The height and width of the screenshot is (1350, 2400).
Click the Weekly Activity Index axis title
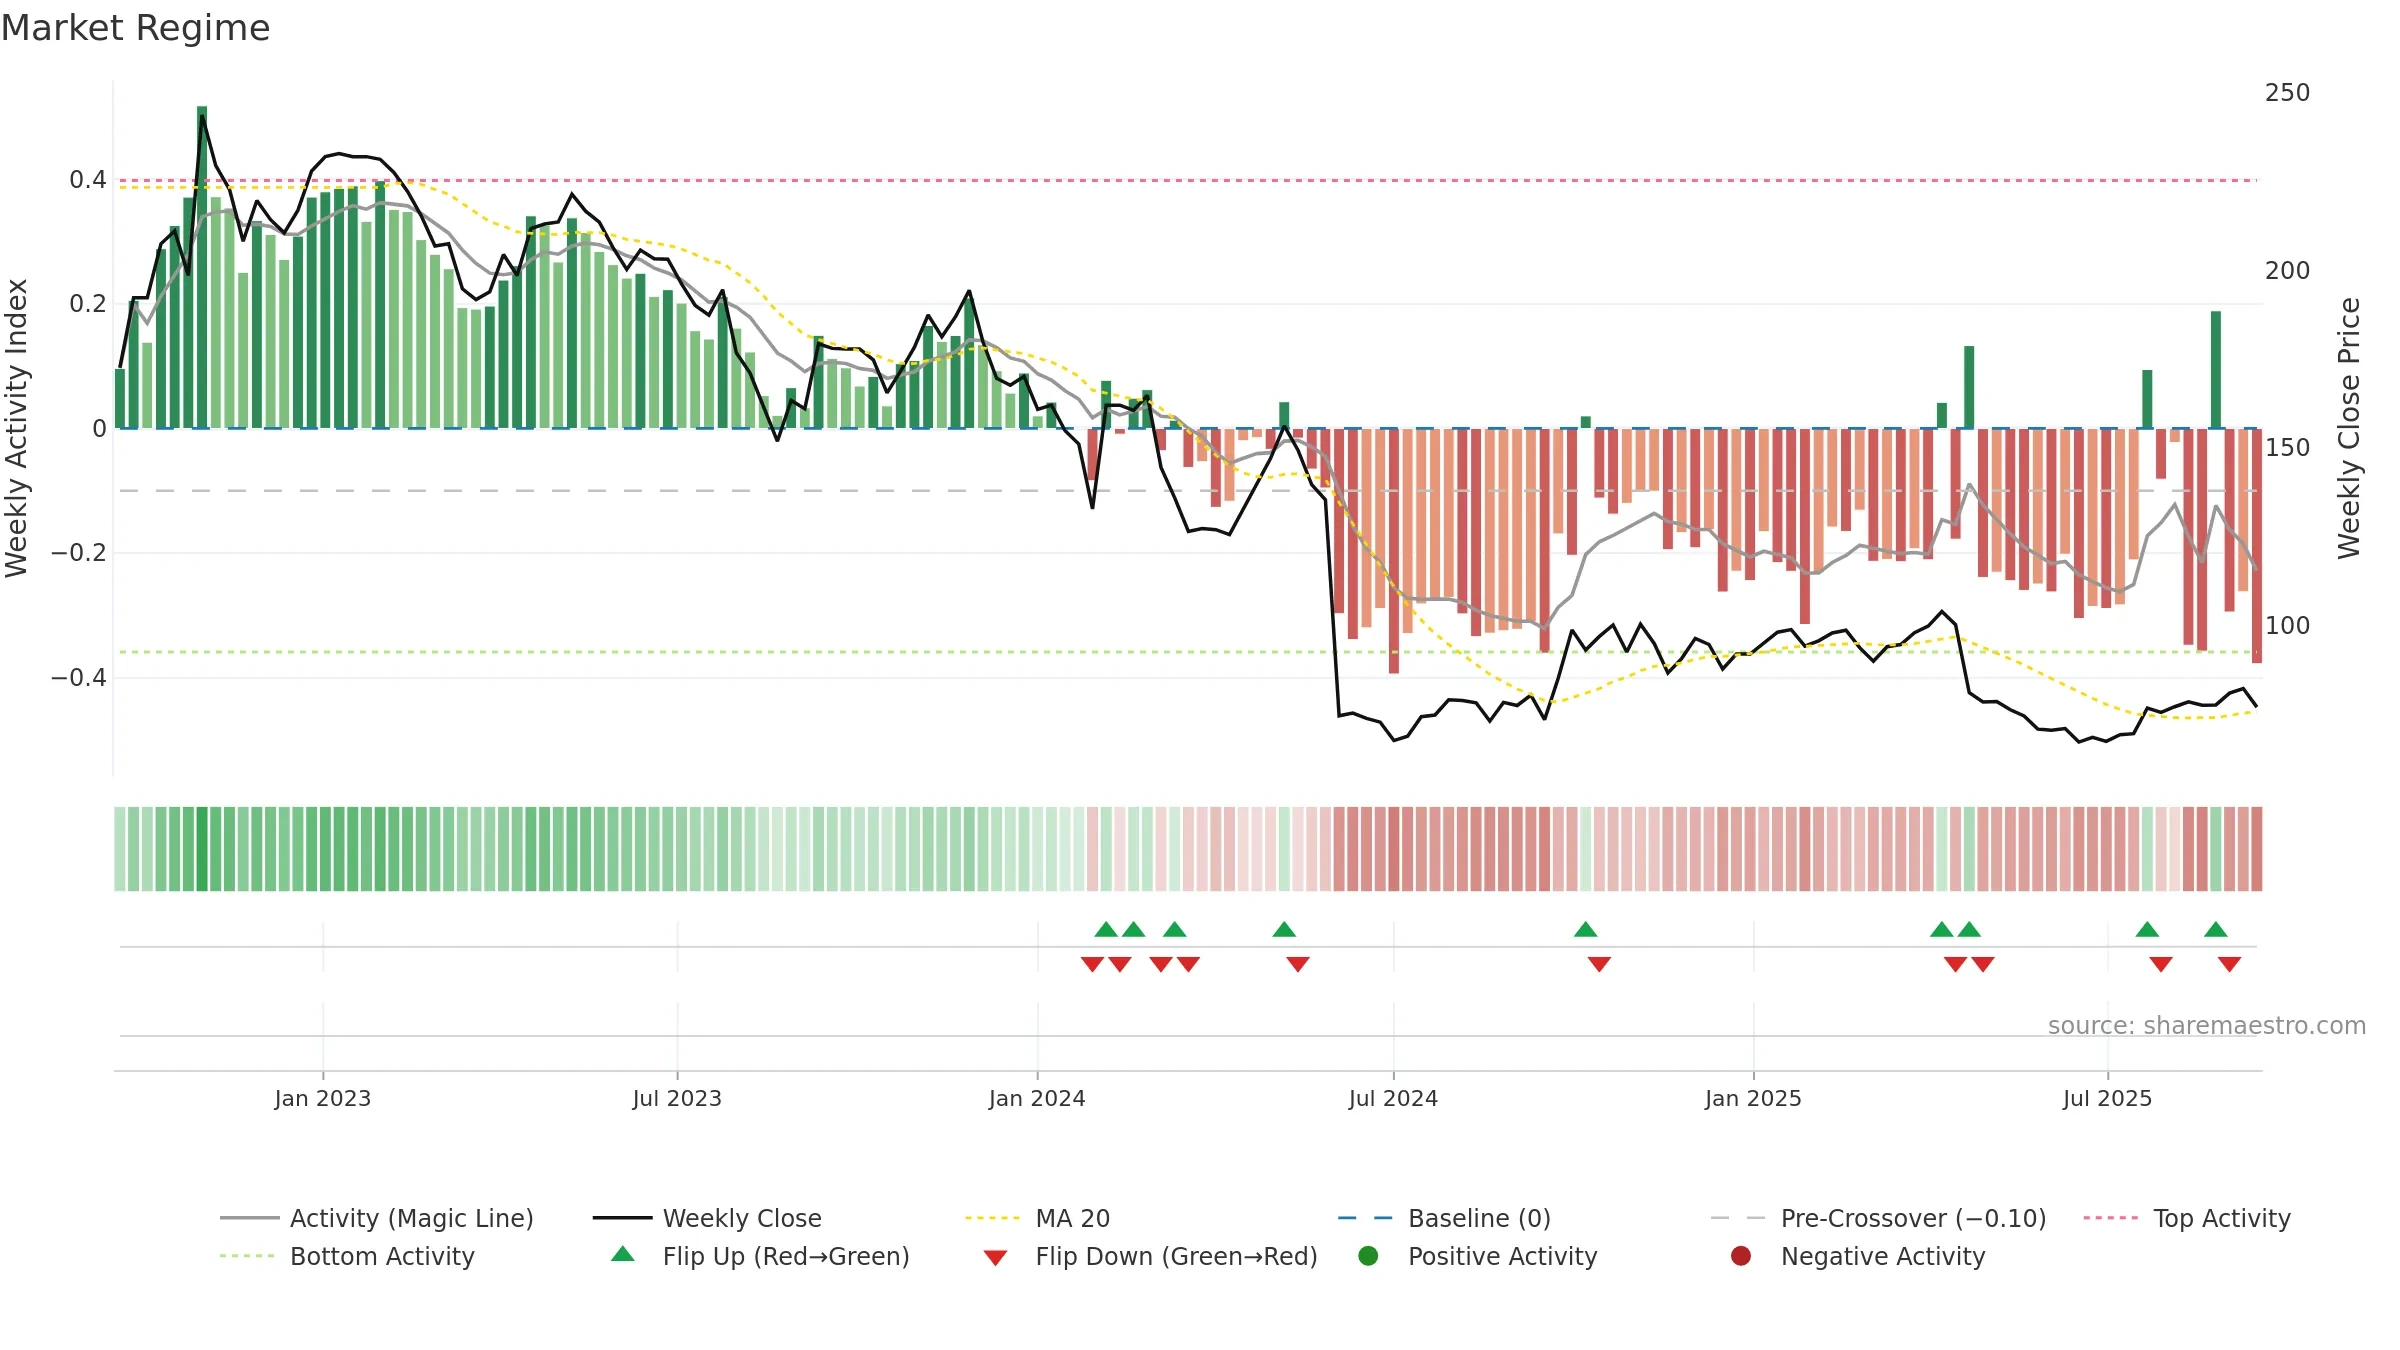(17, 428)
